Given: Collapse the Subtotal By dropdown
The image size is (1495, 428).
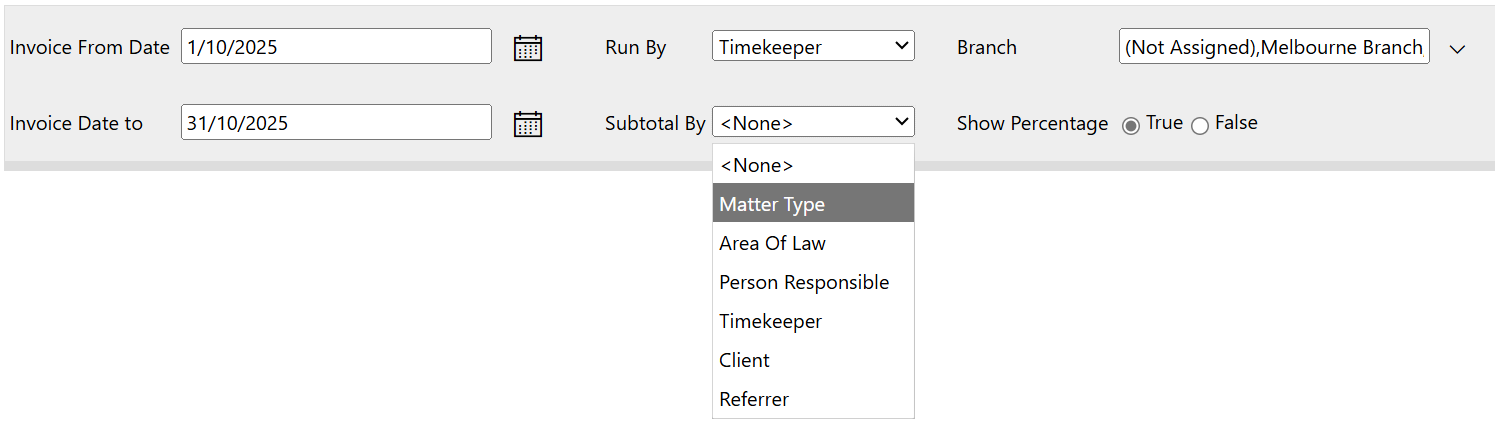Looking at the screenshot, I should [x=813, y=122].
